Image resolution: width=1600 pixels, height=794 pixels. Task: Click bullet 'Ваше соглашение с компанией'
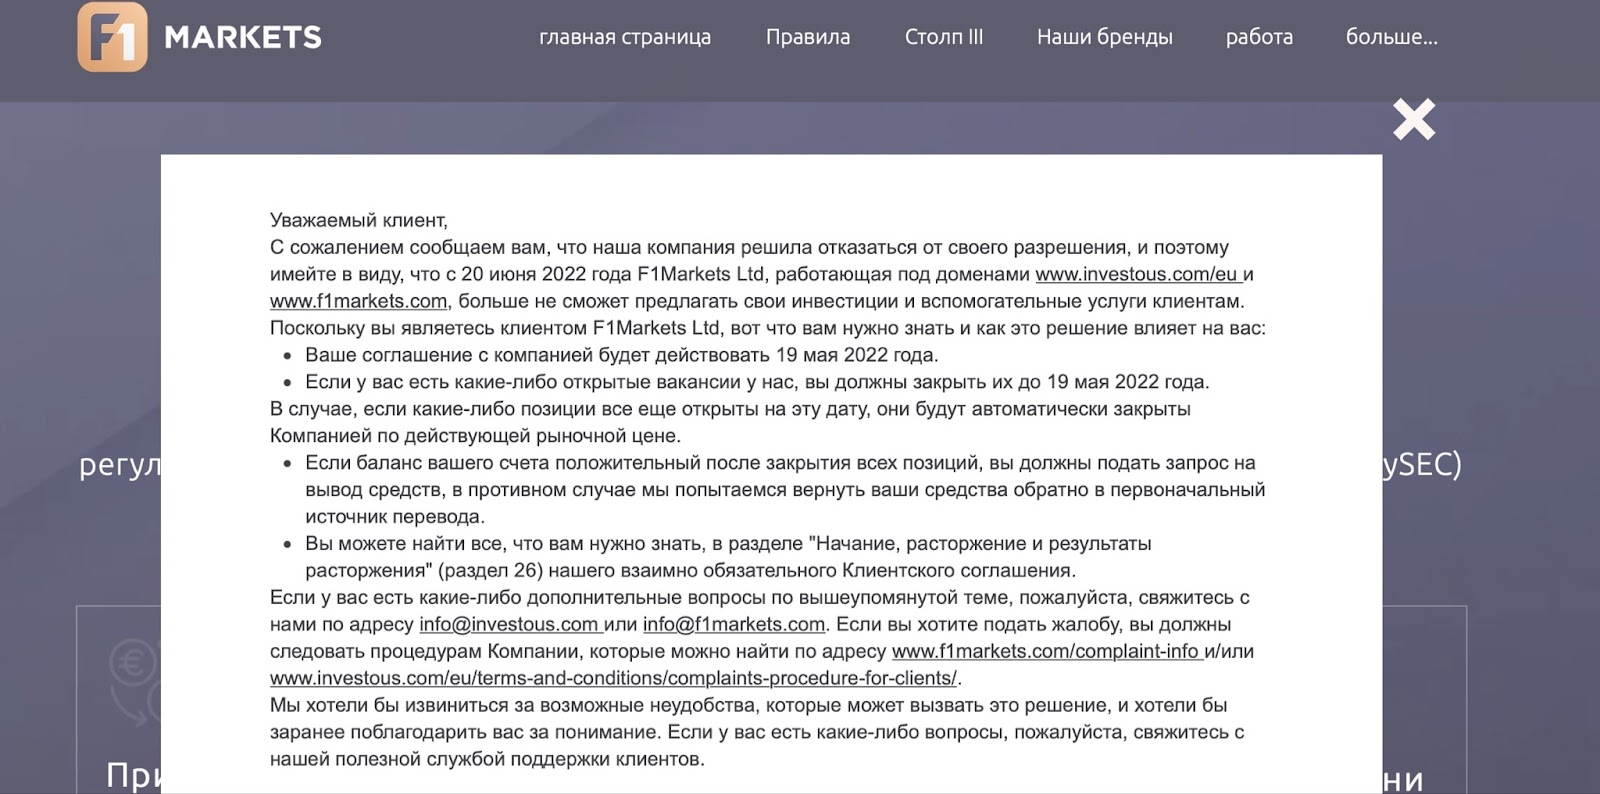click(621, 355)
